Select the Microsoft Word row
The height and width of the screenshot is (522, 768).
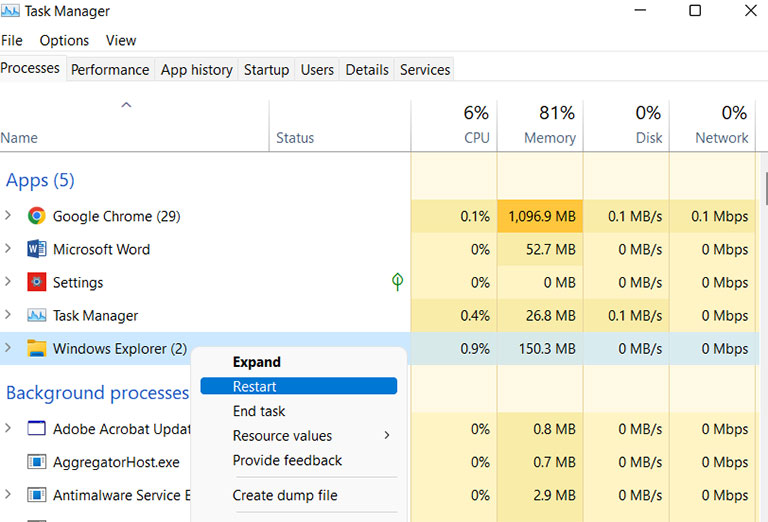click(x=380, y=249)
